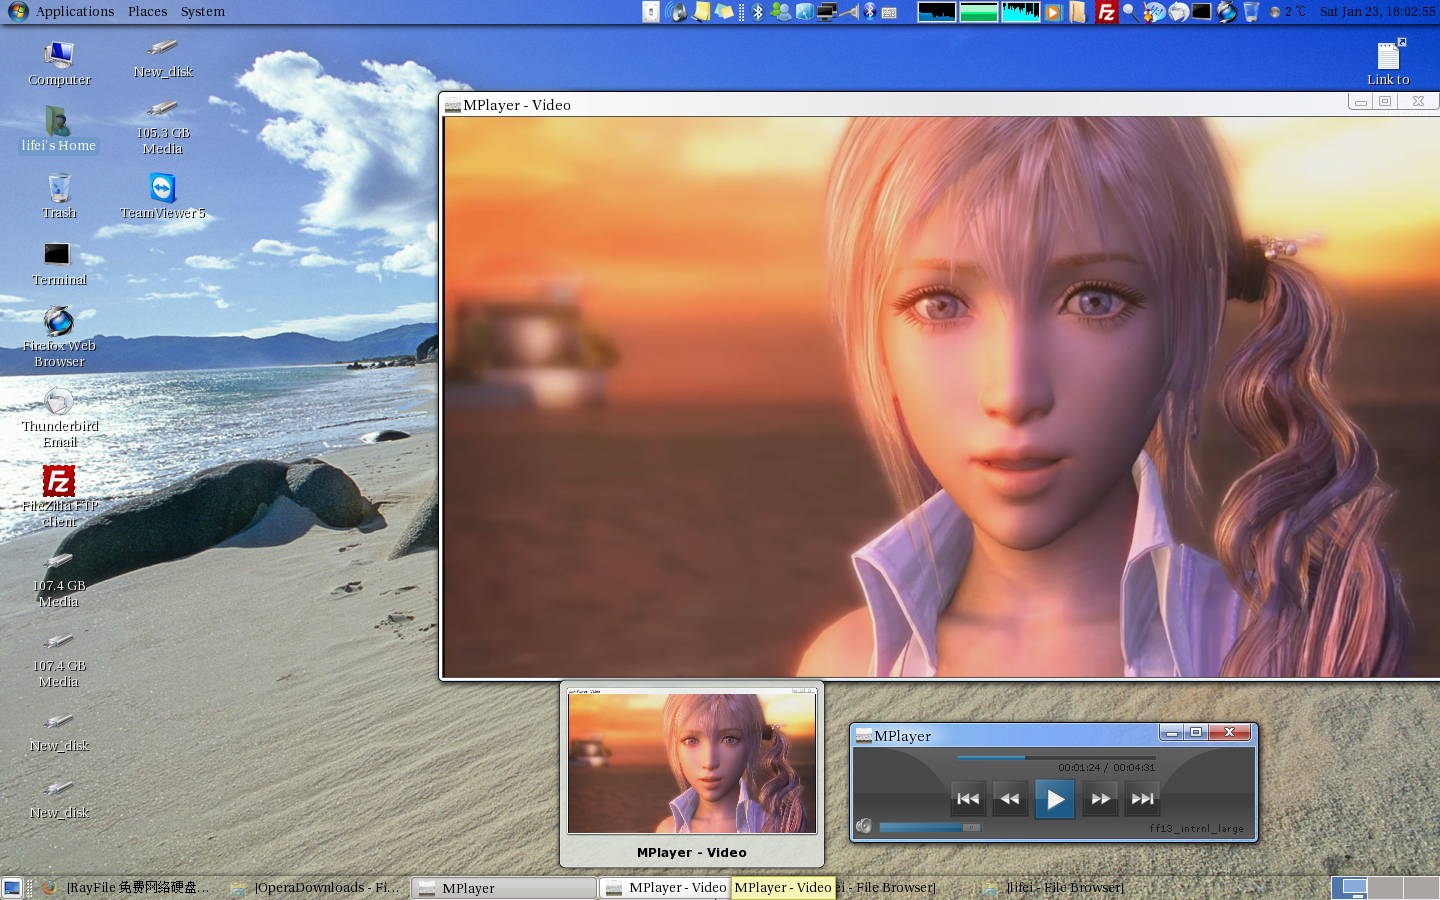The height and width of the screenshot is (900, 1440).
Task: Click the MPlayer seek progress bar
Action: pos(1056,757)
